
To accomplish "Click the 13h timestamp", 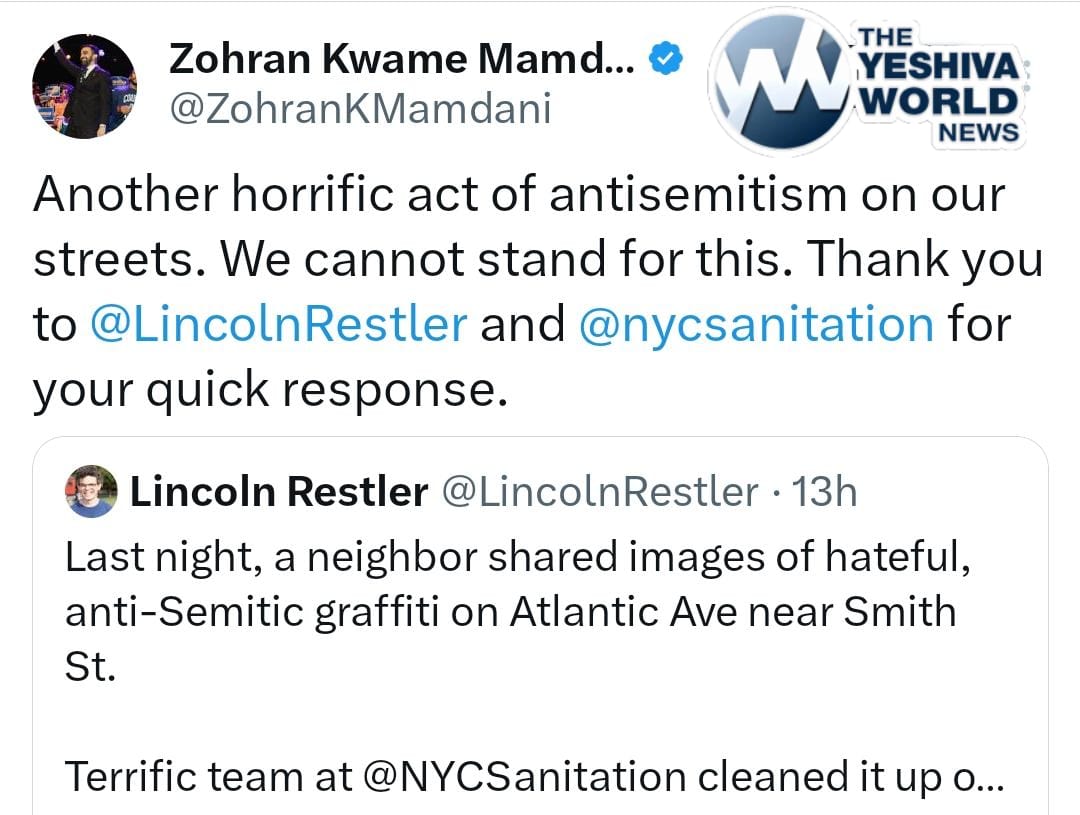I will point(824,492).
